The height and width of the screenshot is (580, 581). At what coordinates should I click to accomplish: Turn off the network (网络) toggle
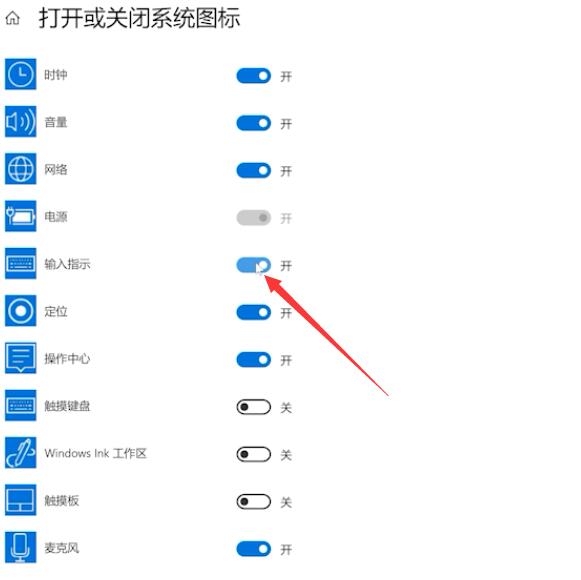click(x=253, y=170)
